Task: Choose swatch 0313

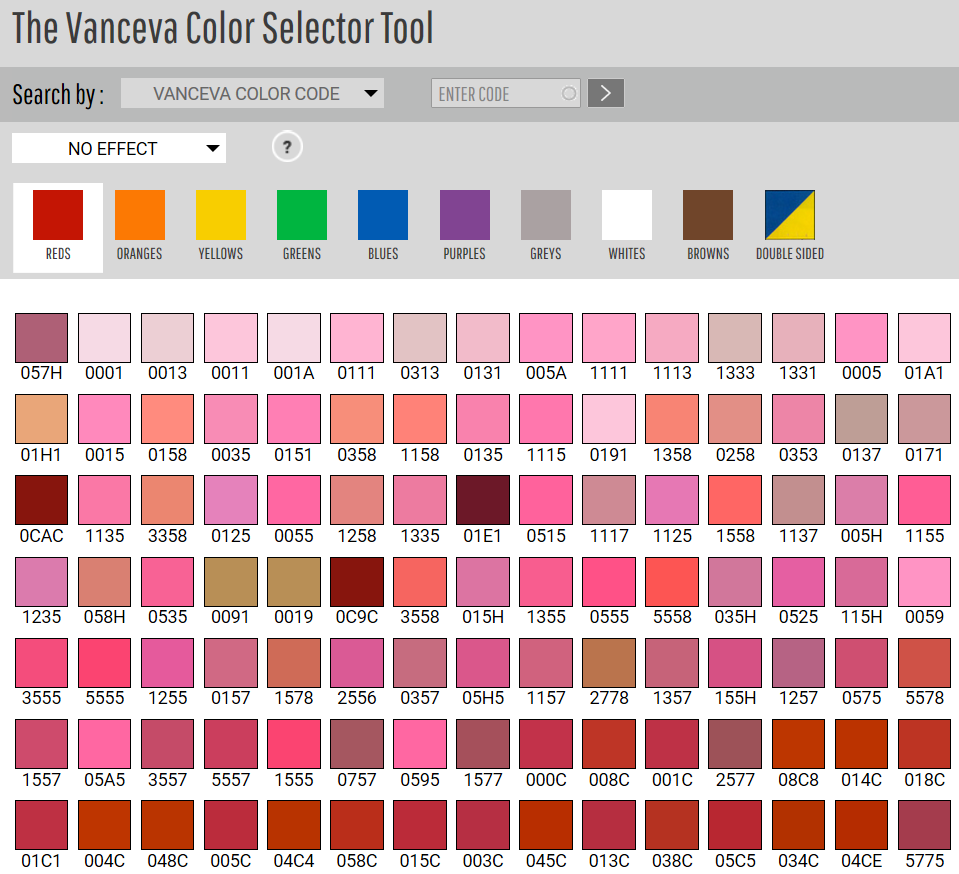Action: point(420,338)
